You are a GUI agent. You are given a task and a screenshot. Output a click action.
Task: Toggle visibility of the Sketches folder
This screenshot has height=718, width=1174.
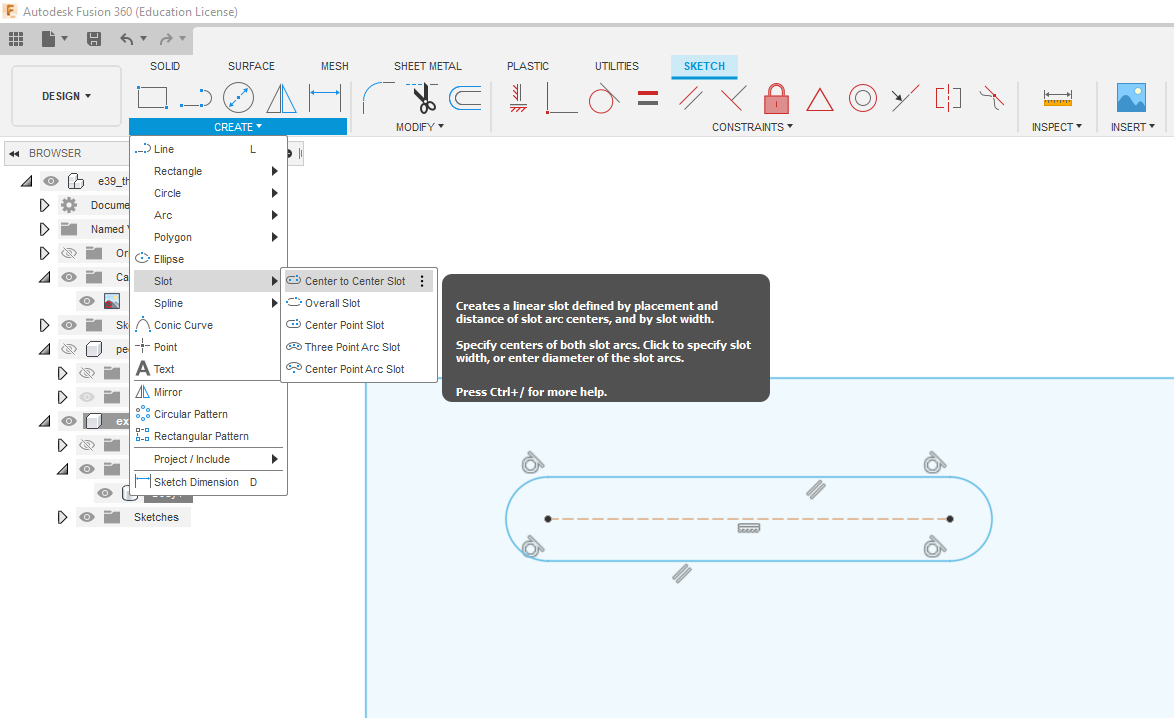coord(87,517)
